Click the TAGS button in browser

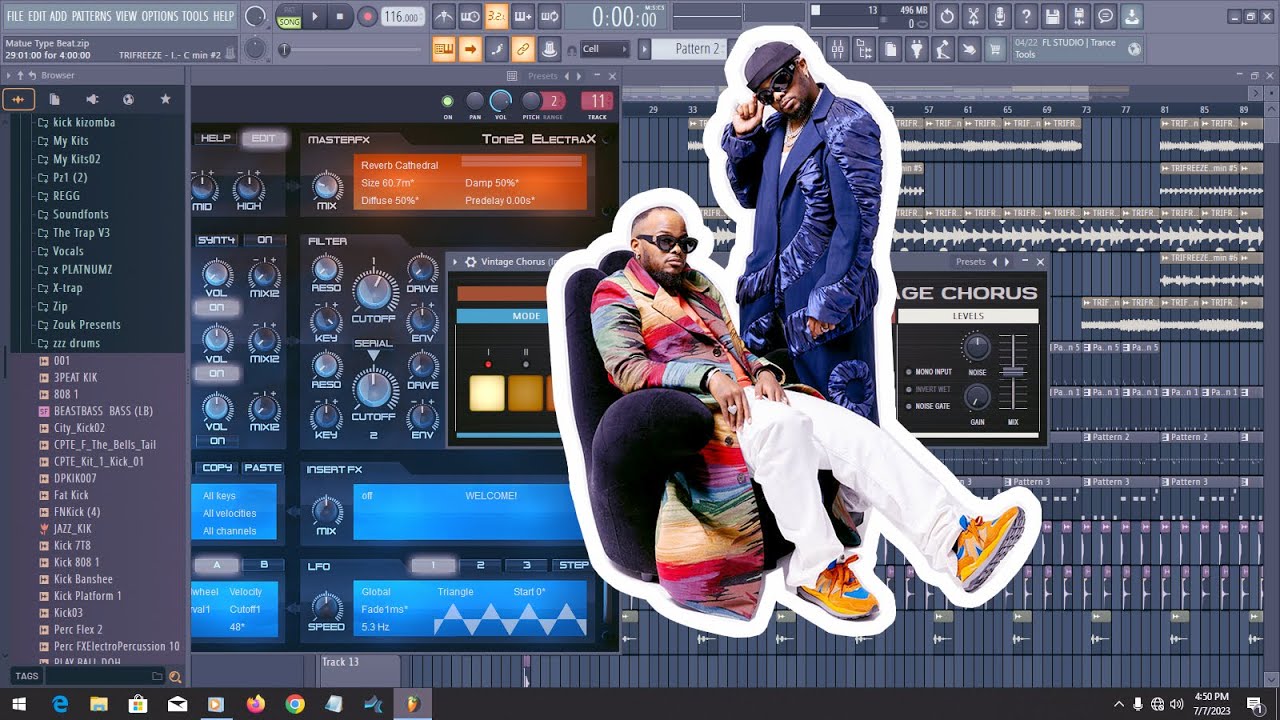tap(27, 676)
